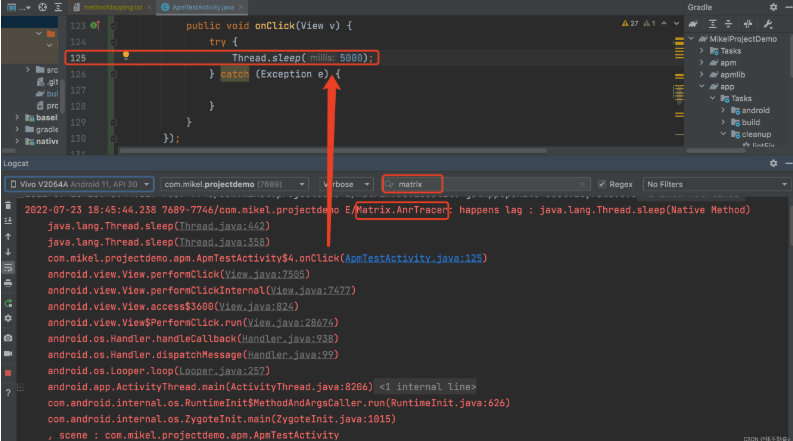Expand android task group in Gradle
Screen dimensions: 793x441
pyautogui.click(x=723, y=110)
